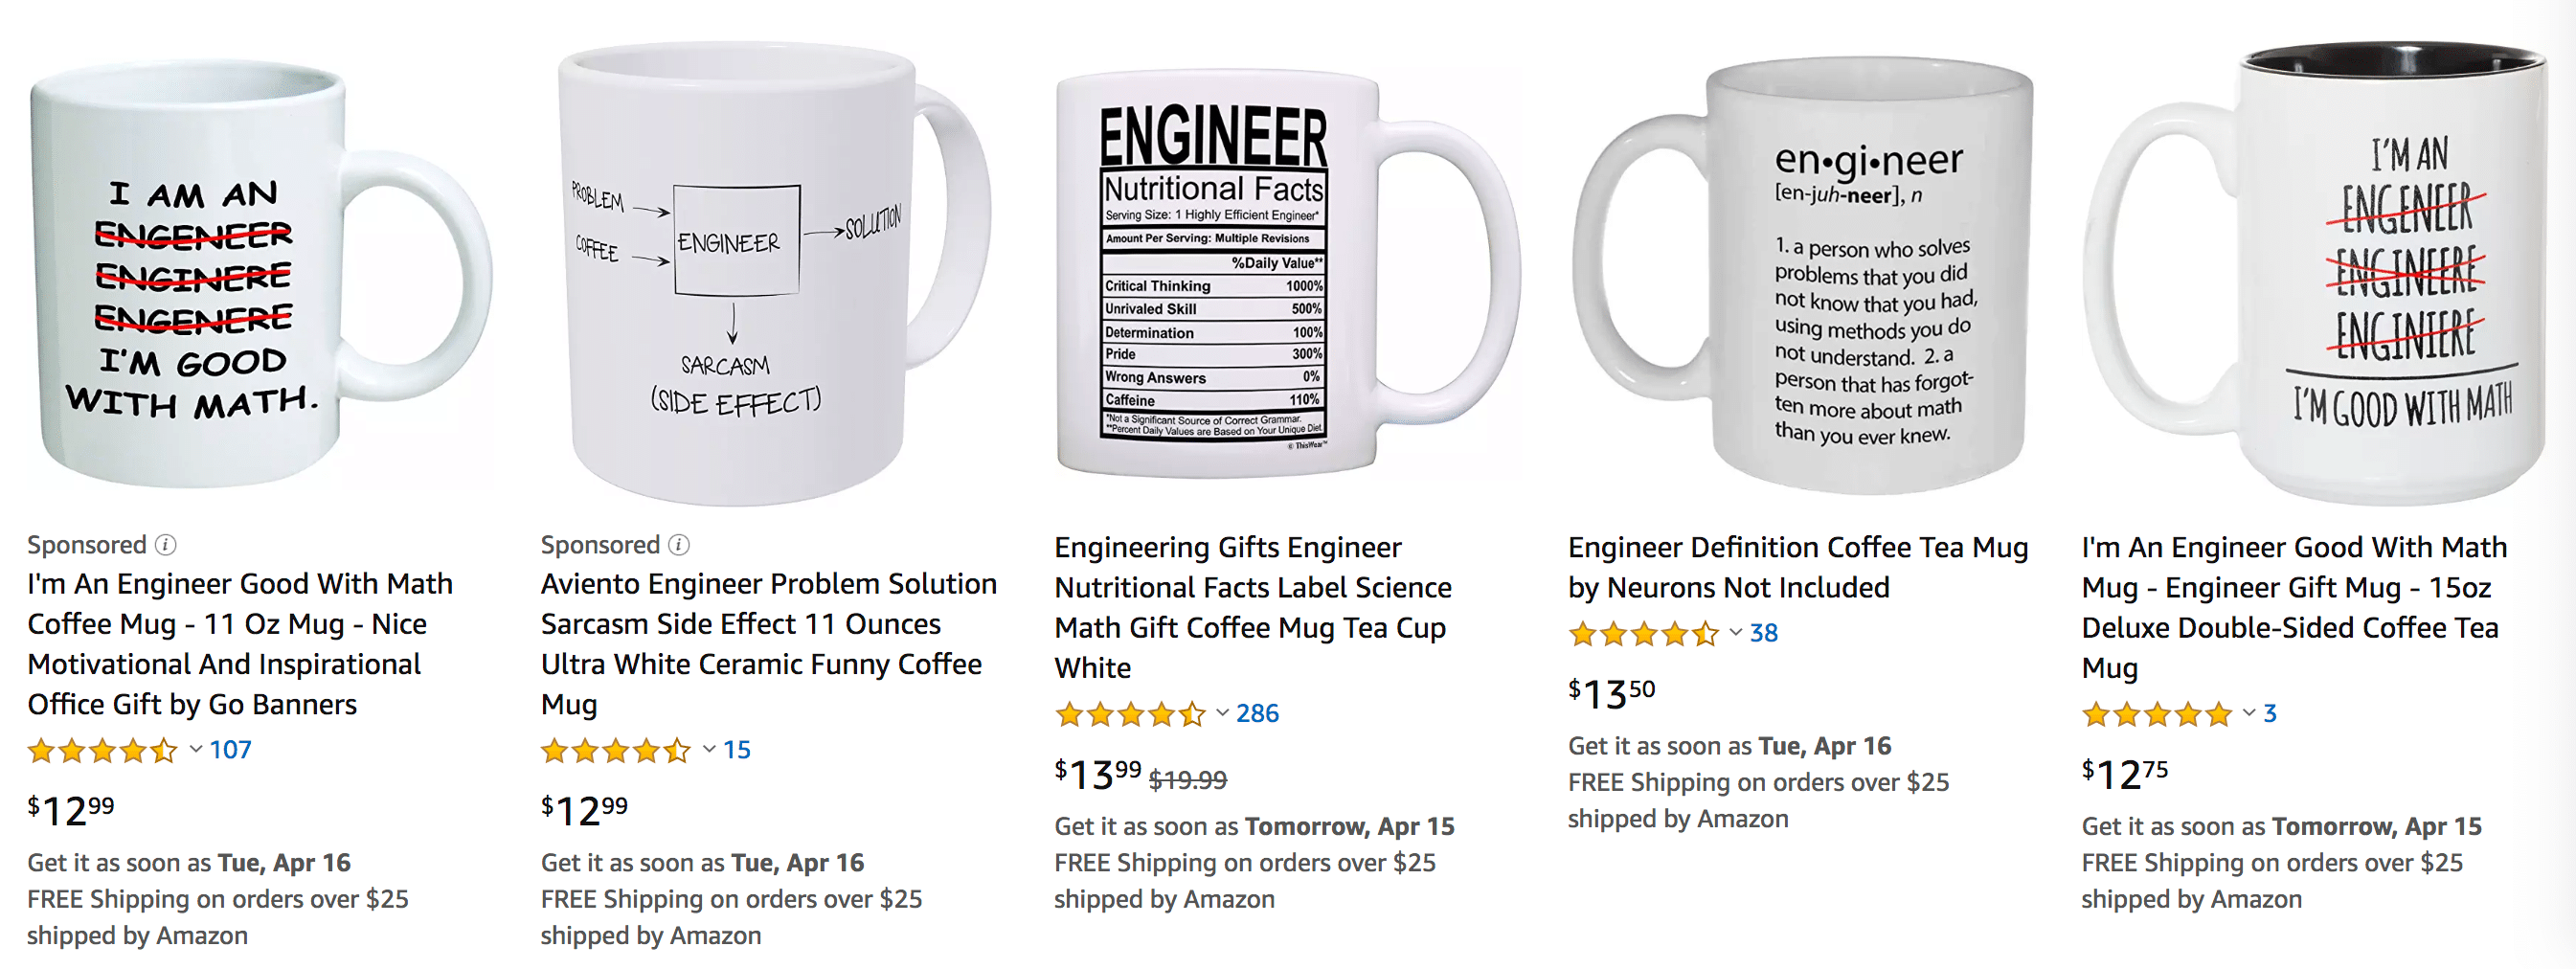The width and height of the screenshot is (2576, 969).
Task: Open the 286 reviews link
Action: click(x=1257, y=714)
